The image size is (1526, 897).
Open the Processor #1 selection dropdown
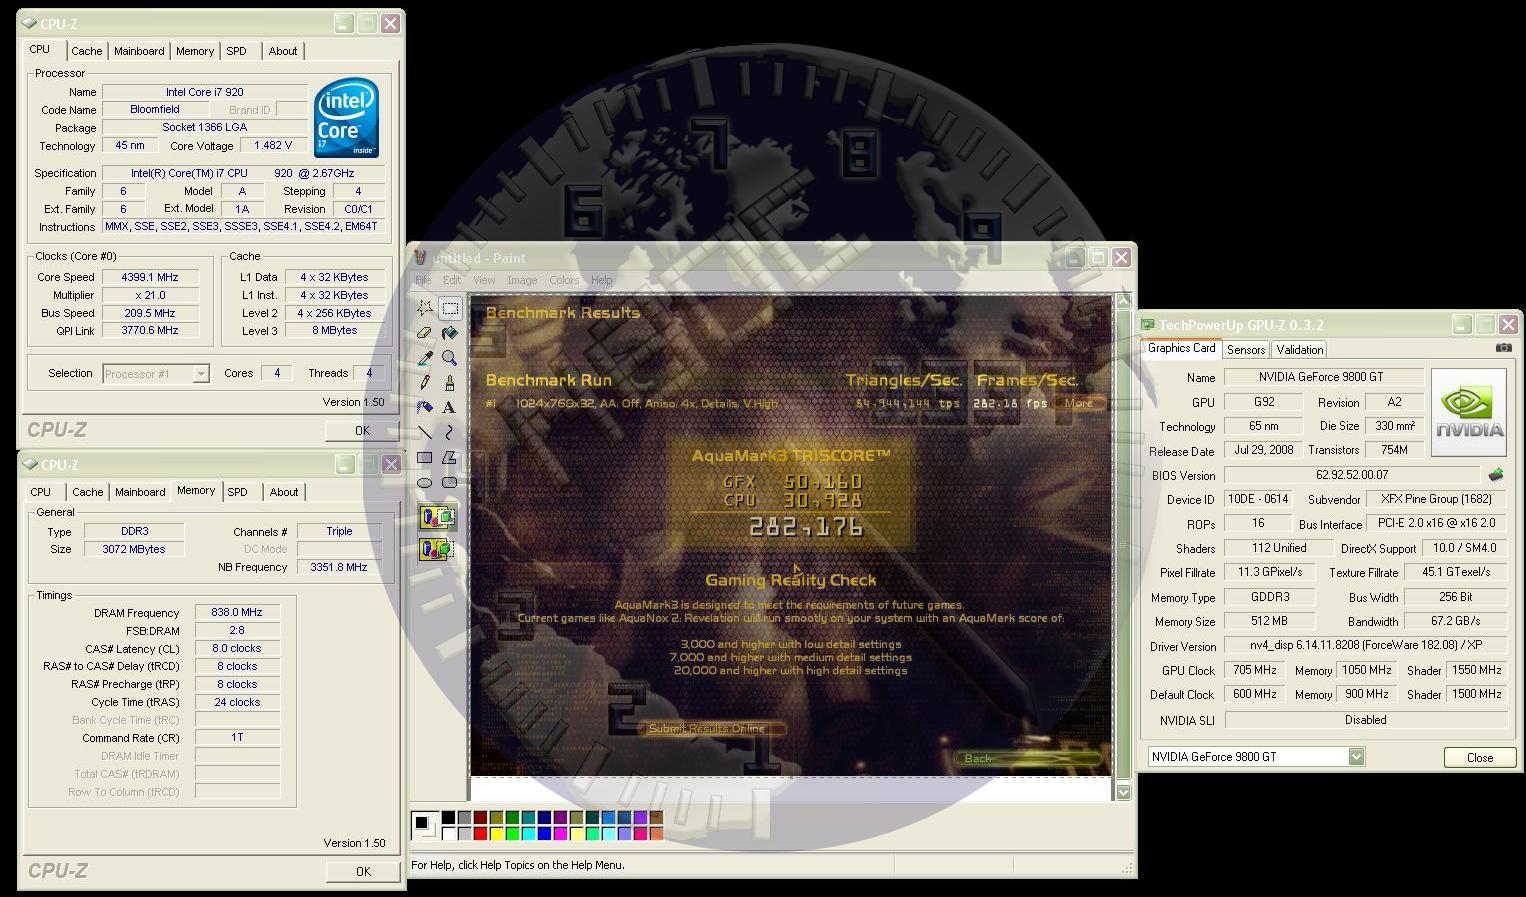tap(201, 374)
